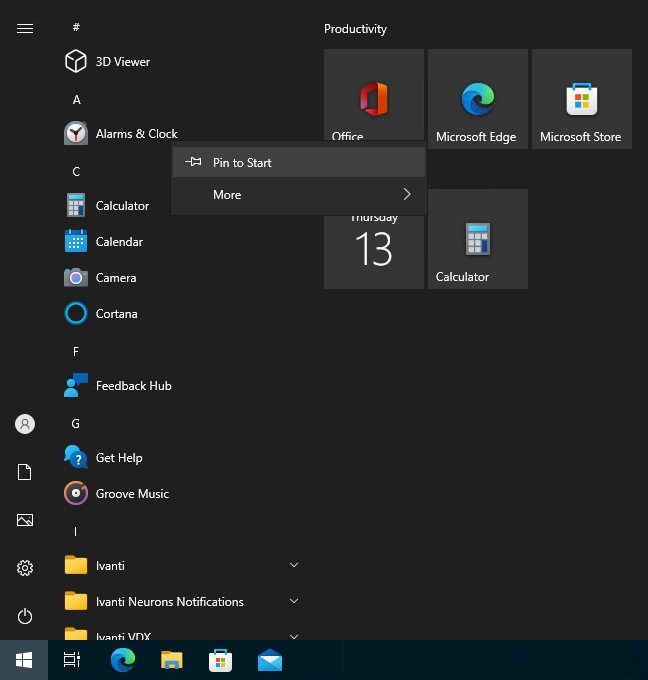648x680 pixels.
Task: Open the Microsoft Store tile
Action: coord(582,99)
